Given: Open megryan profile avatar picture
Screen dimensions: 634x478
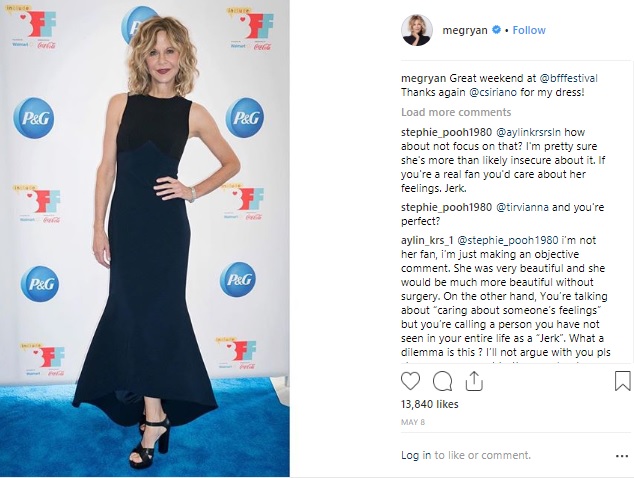Looking at the screenshot, I should click(x=416, y=30).
